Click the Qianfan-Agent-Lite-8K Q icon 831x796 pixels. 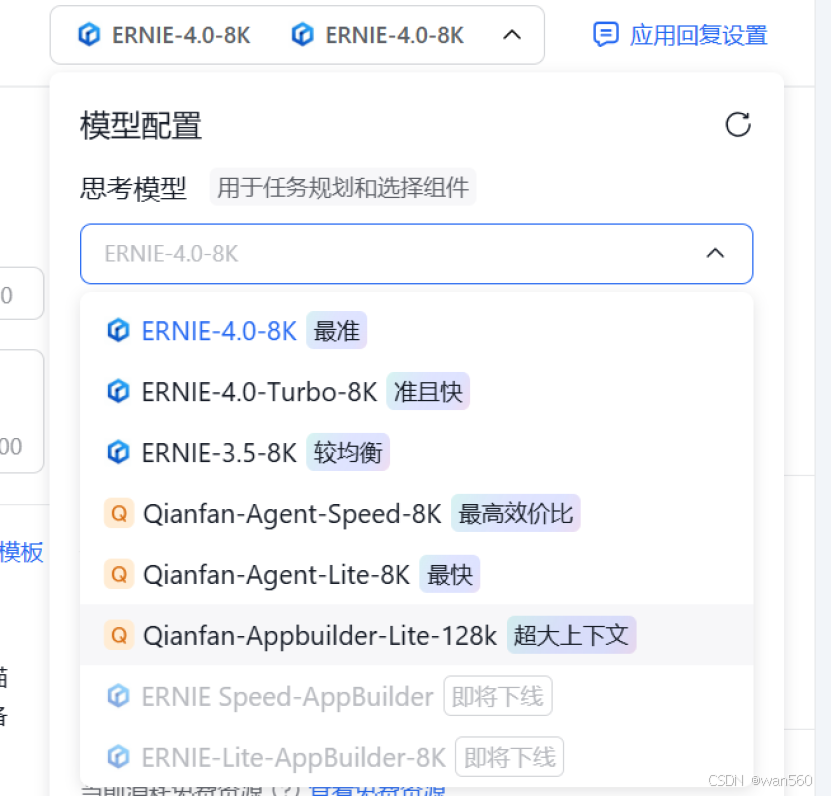coord(119,574)
